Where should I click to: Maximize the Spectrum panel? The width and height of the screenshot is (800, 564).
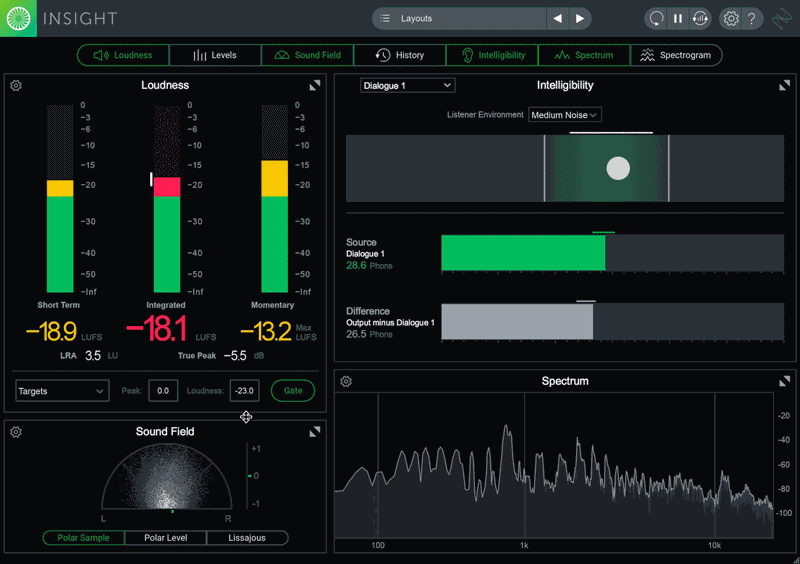pos(784,381)
